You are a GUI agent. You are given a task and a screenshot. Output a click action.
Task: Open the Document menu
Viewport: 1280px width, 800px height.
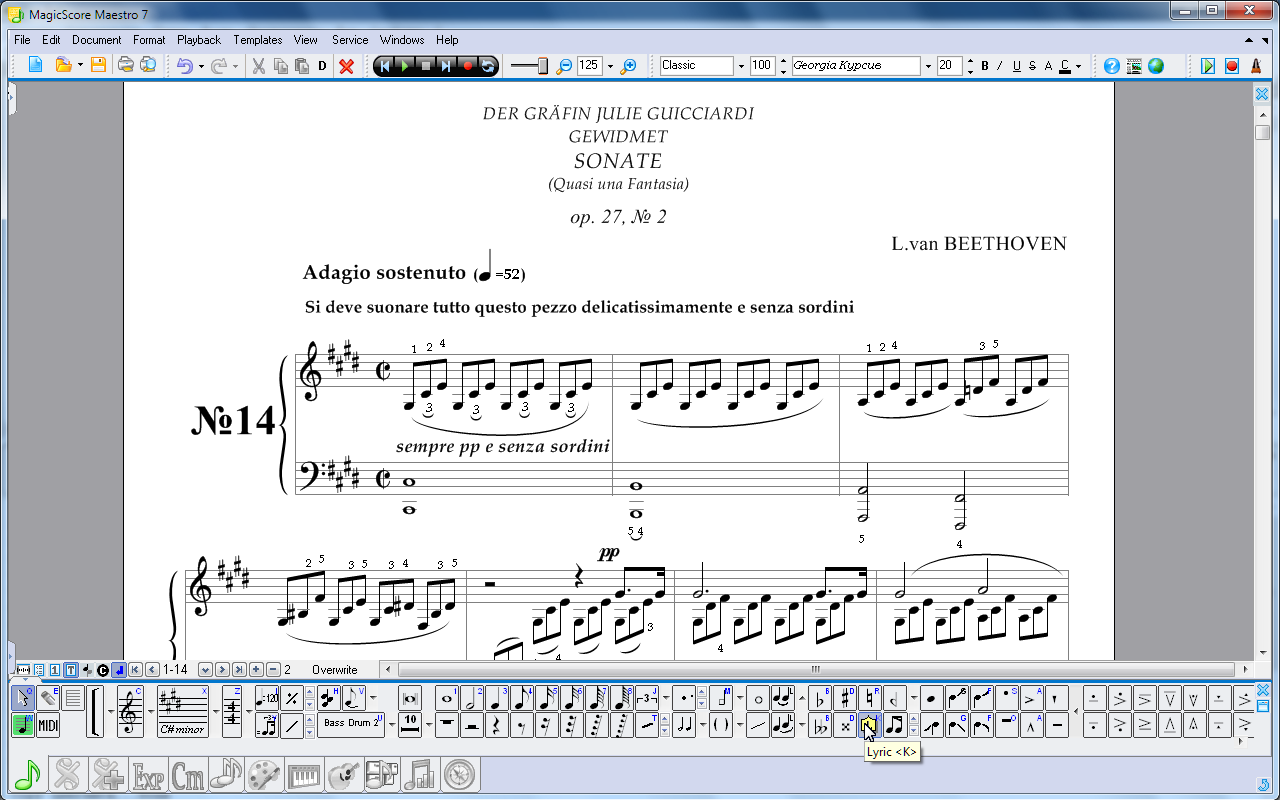point(97,40)
